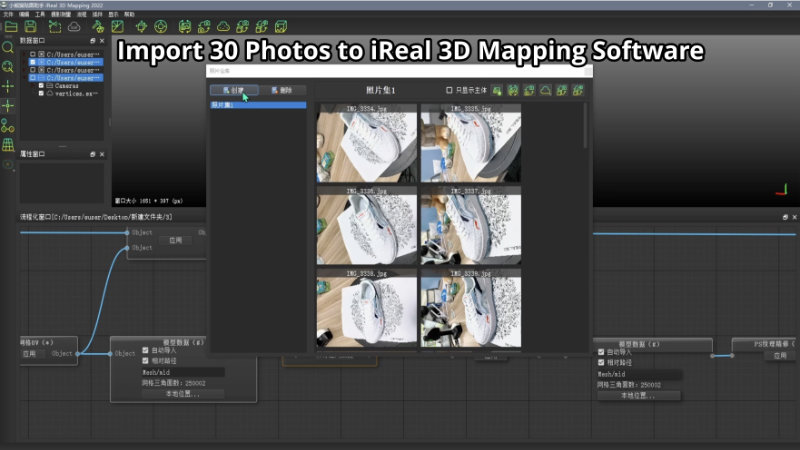The image size is (800, 450).
Task: Toggle 相对路径 in the left 模型数据 node
Action: coord(145,361)
